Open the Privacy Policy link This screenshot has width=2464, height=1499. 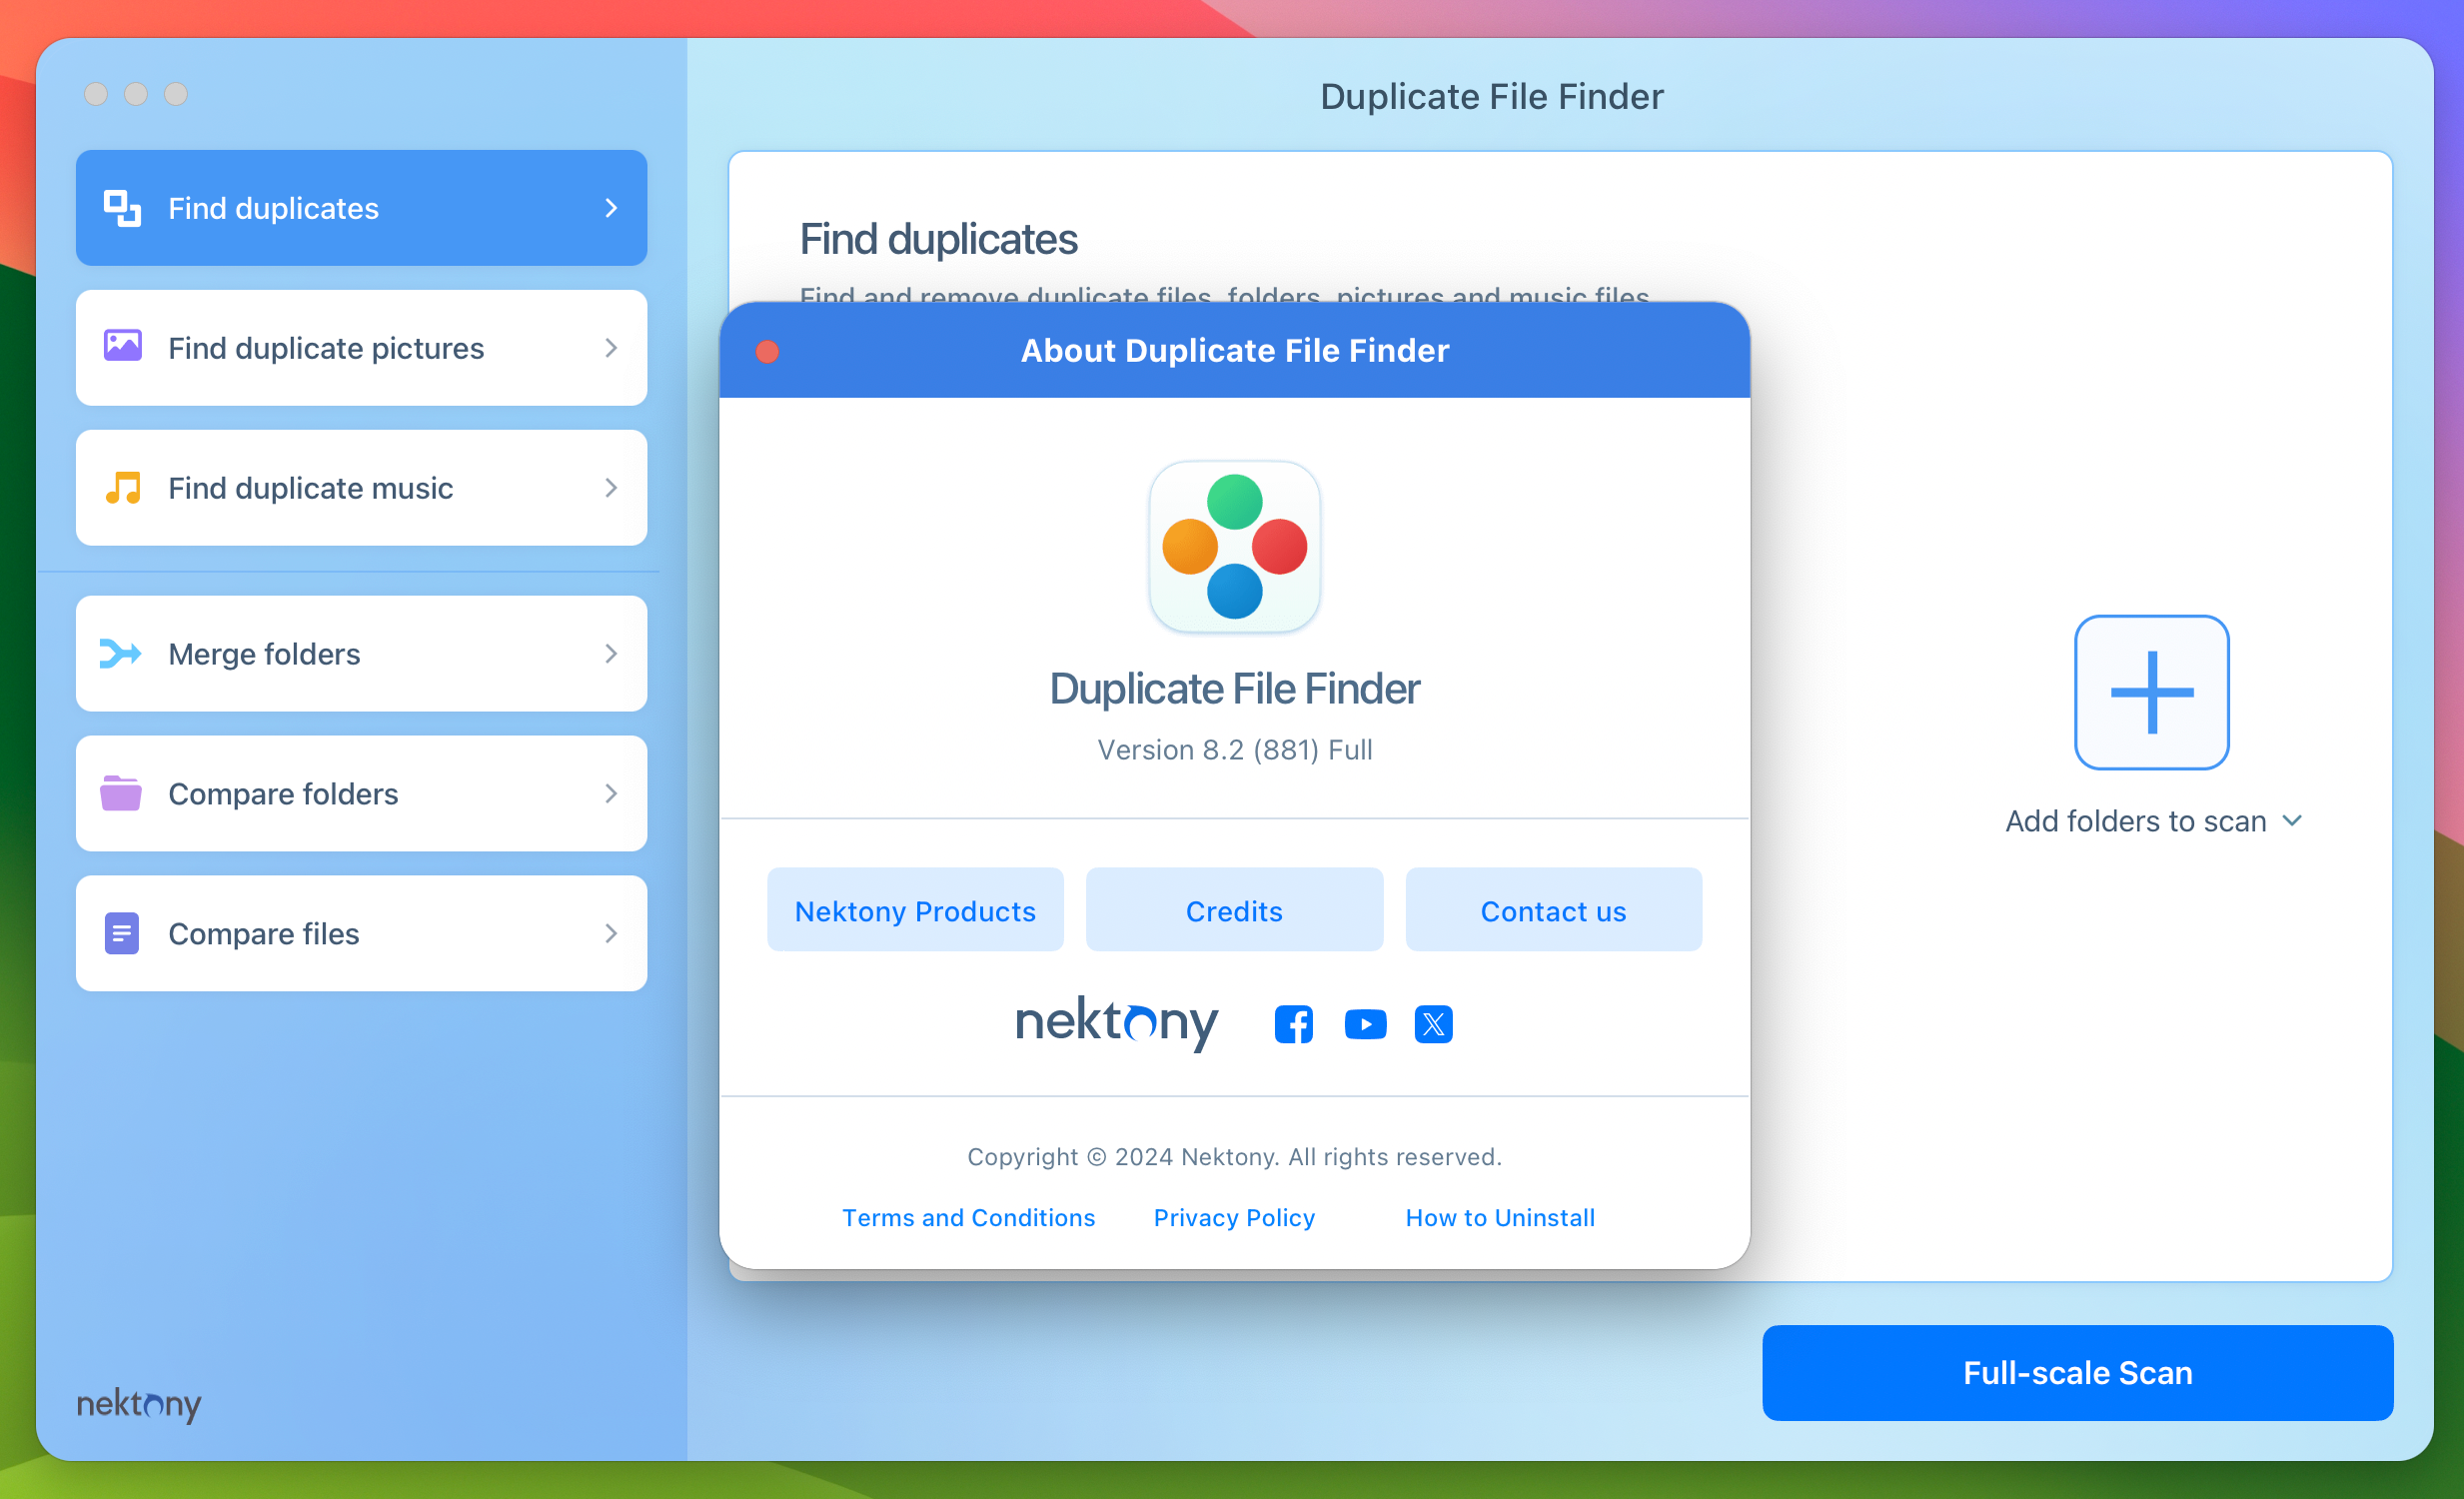coord(1234,1217)
